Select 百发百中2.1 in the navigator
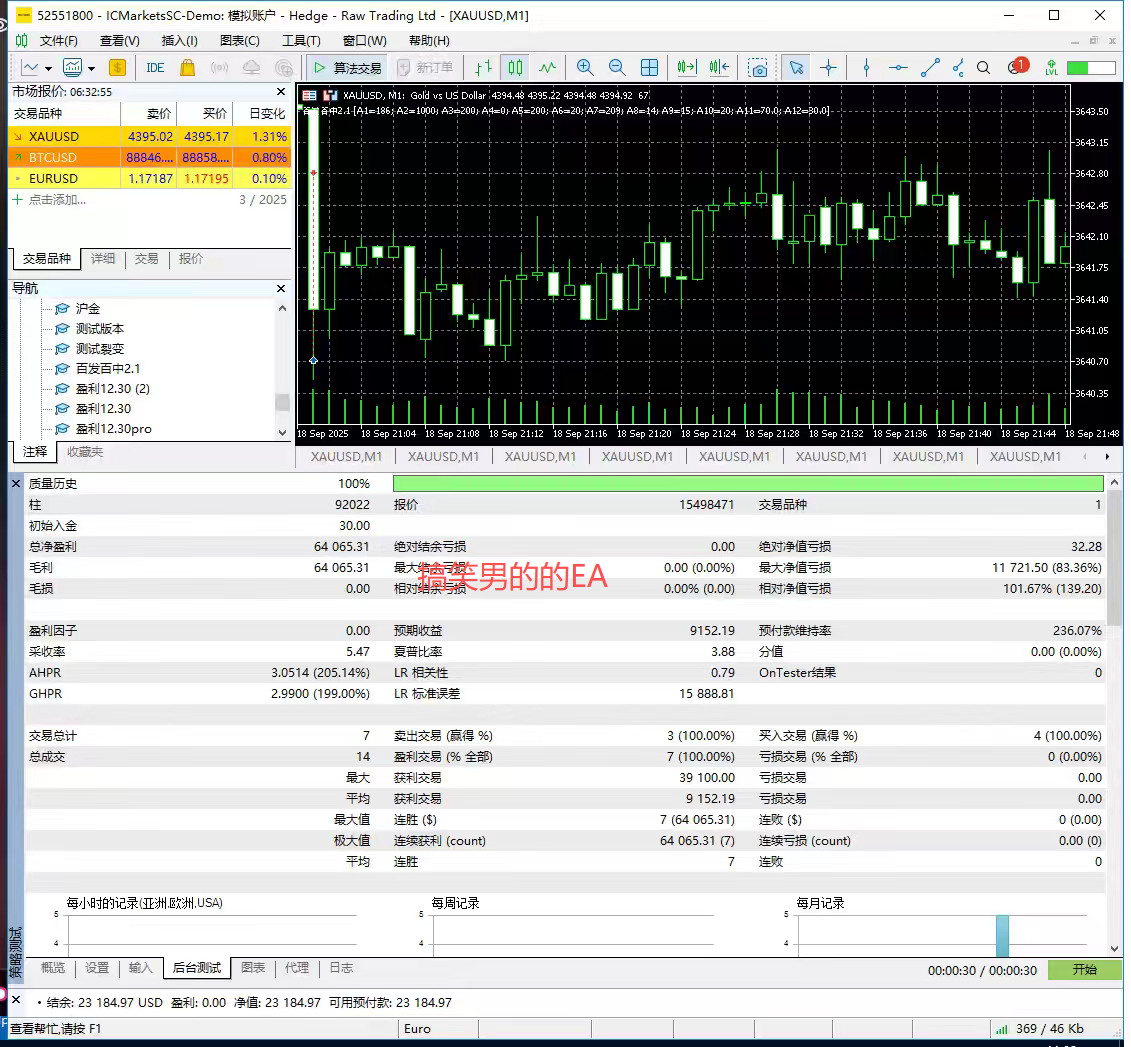 click(x=107, y=368)
